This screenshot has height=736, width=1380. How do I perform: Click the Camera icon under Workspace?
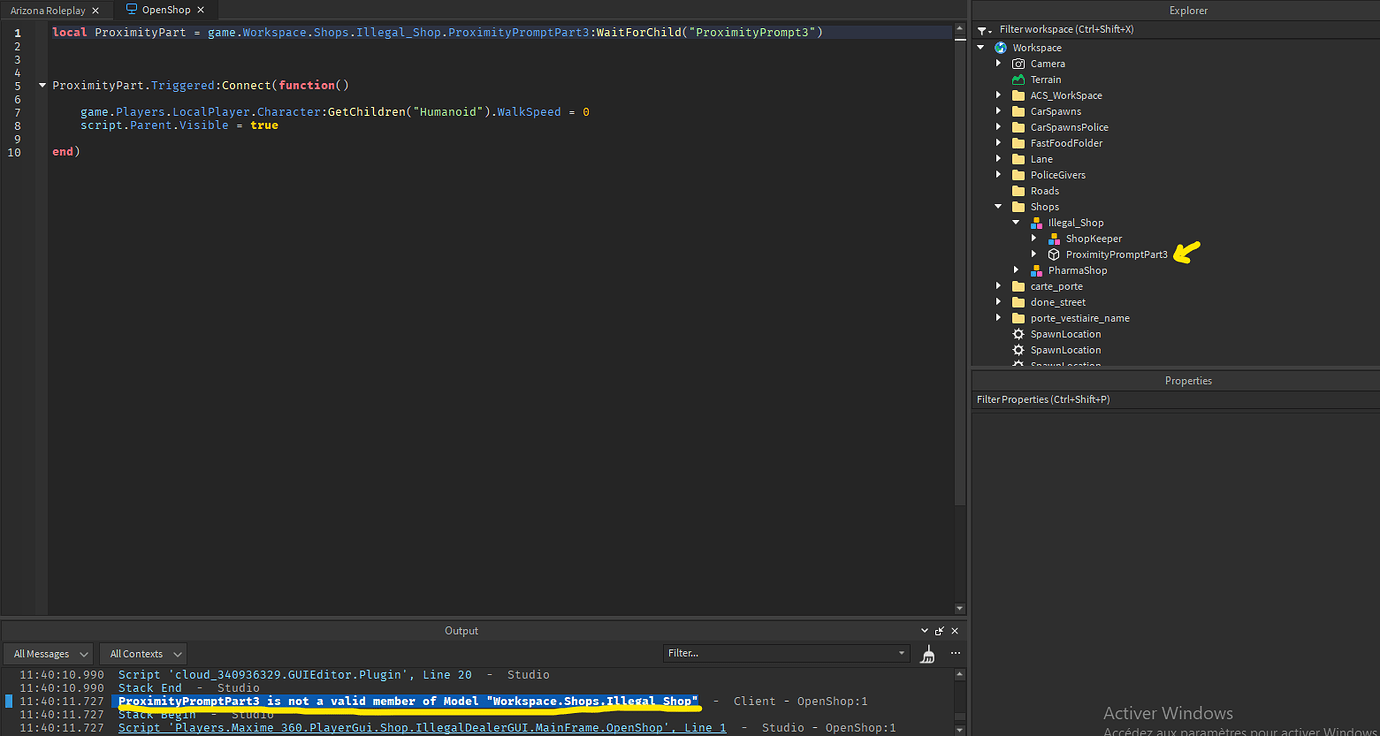pyautogui.click(x=1017, y=63)
